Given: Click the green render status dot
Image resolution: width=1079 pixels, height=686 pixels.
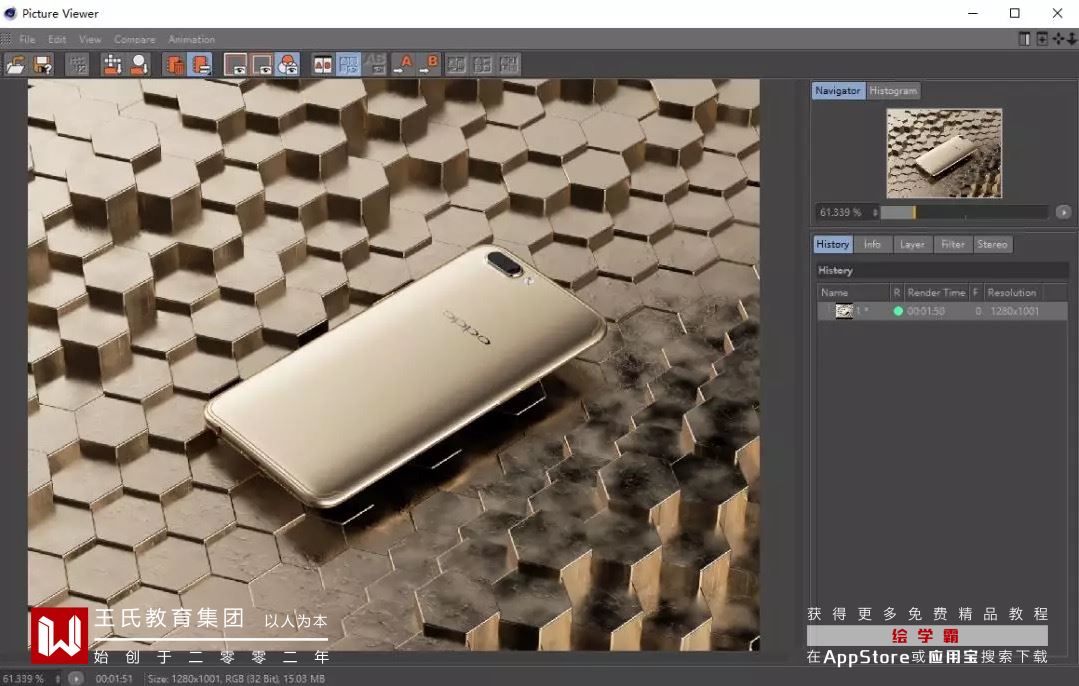Looking at the screenshot, I should [x=897, y=311].
